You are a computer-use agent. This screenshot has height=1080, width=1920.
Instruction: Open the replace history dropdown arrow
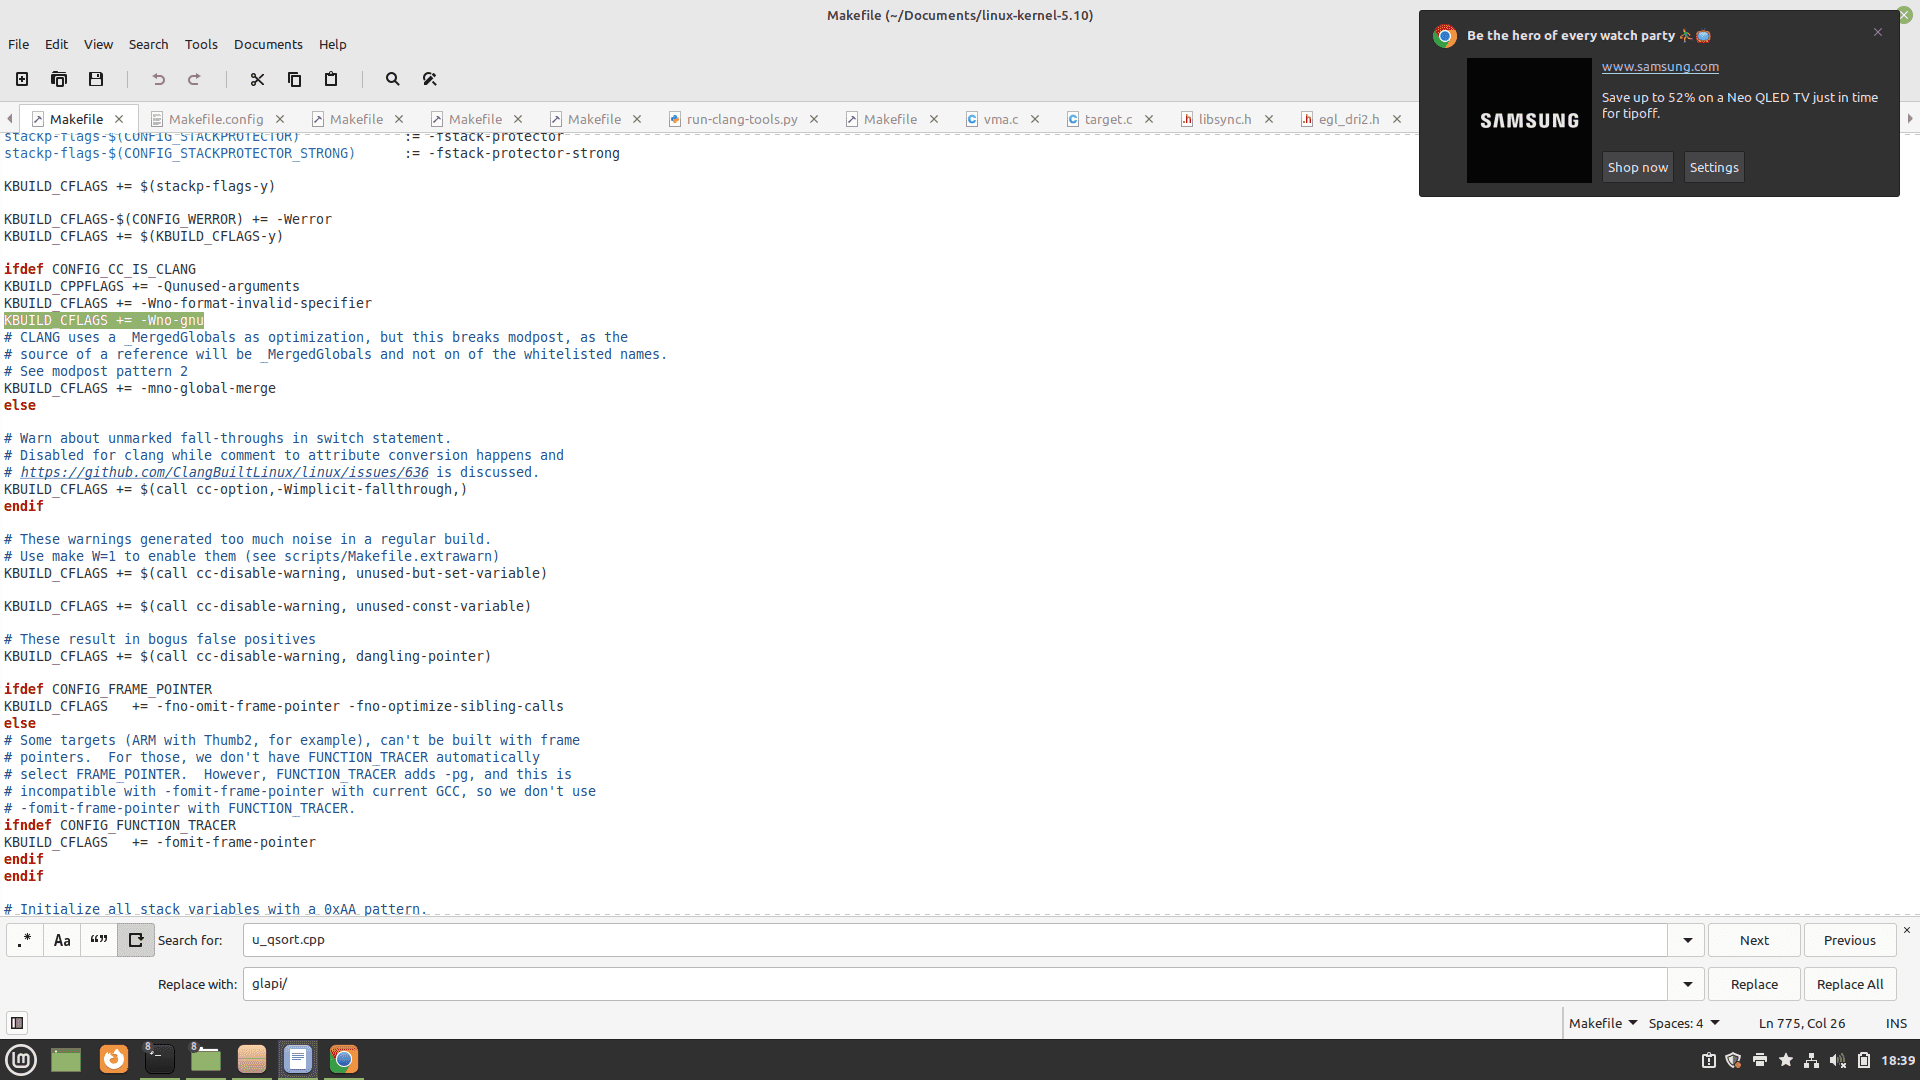(x=1687, y=984)
